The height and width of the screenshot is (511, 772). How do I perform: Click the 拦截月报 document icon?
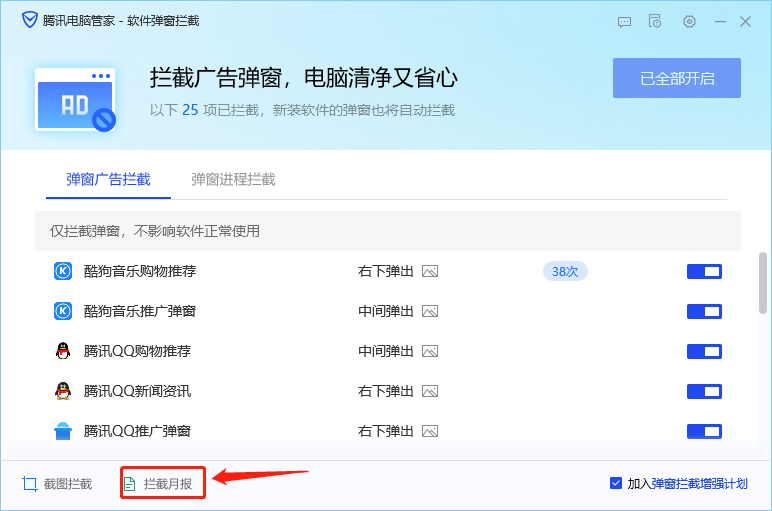click(x=129, y=484)
